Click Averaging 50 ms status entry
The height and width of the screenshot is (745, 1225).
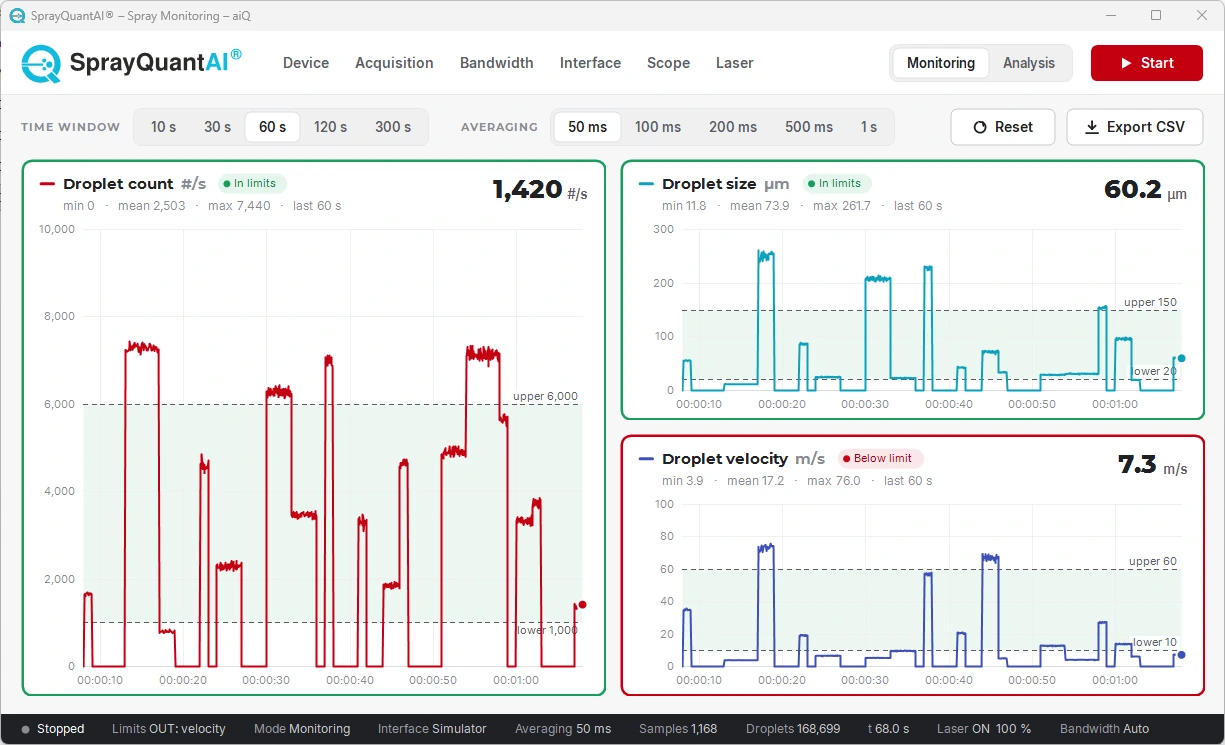(x=563, y=729)
